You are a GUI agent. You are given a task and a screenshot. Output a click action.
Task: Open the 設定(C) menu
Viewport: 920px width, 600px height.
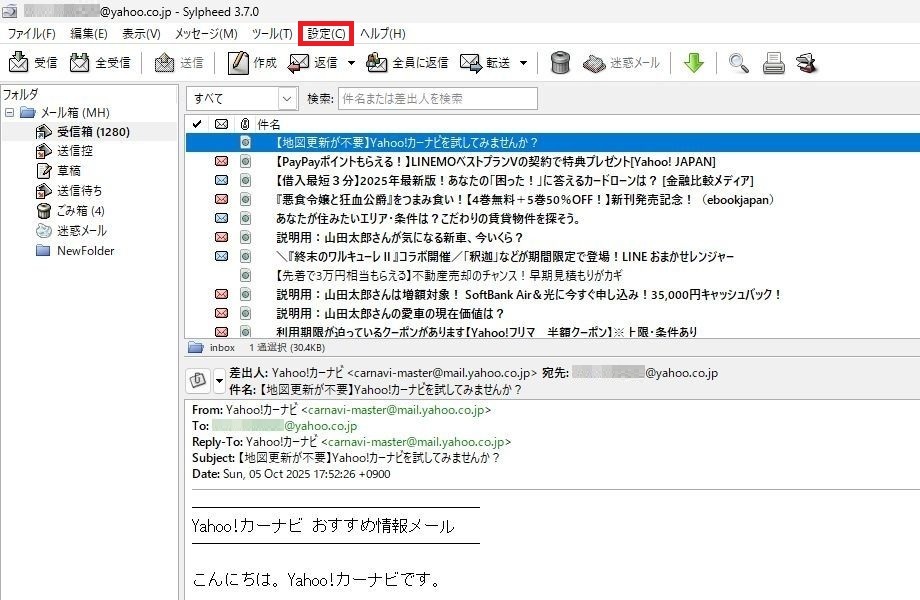pos(326,34)
